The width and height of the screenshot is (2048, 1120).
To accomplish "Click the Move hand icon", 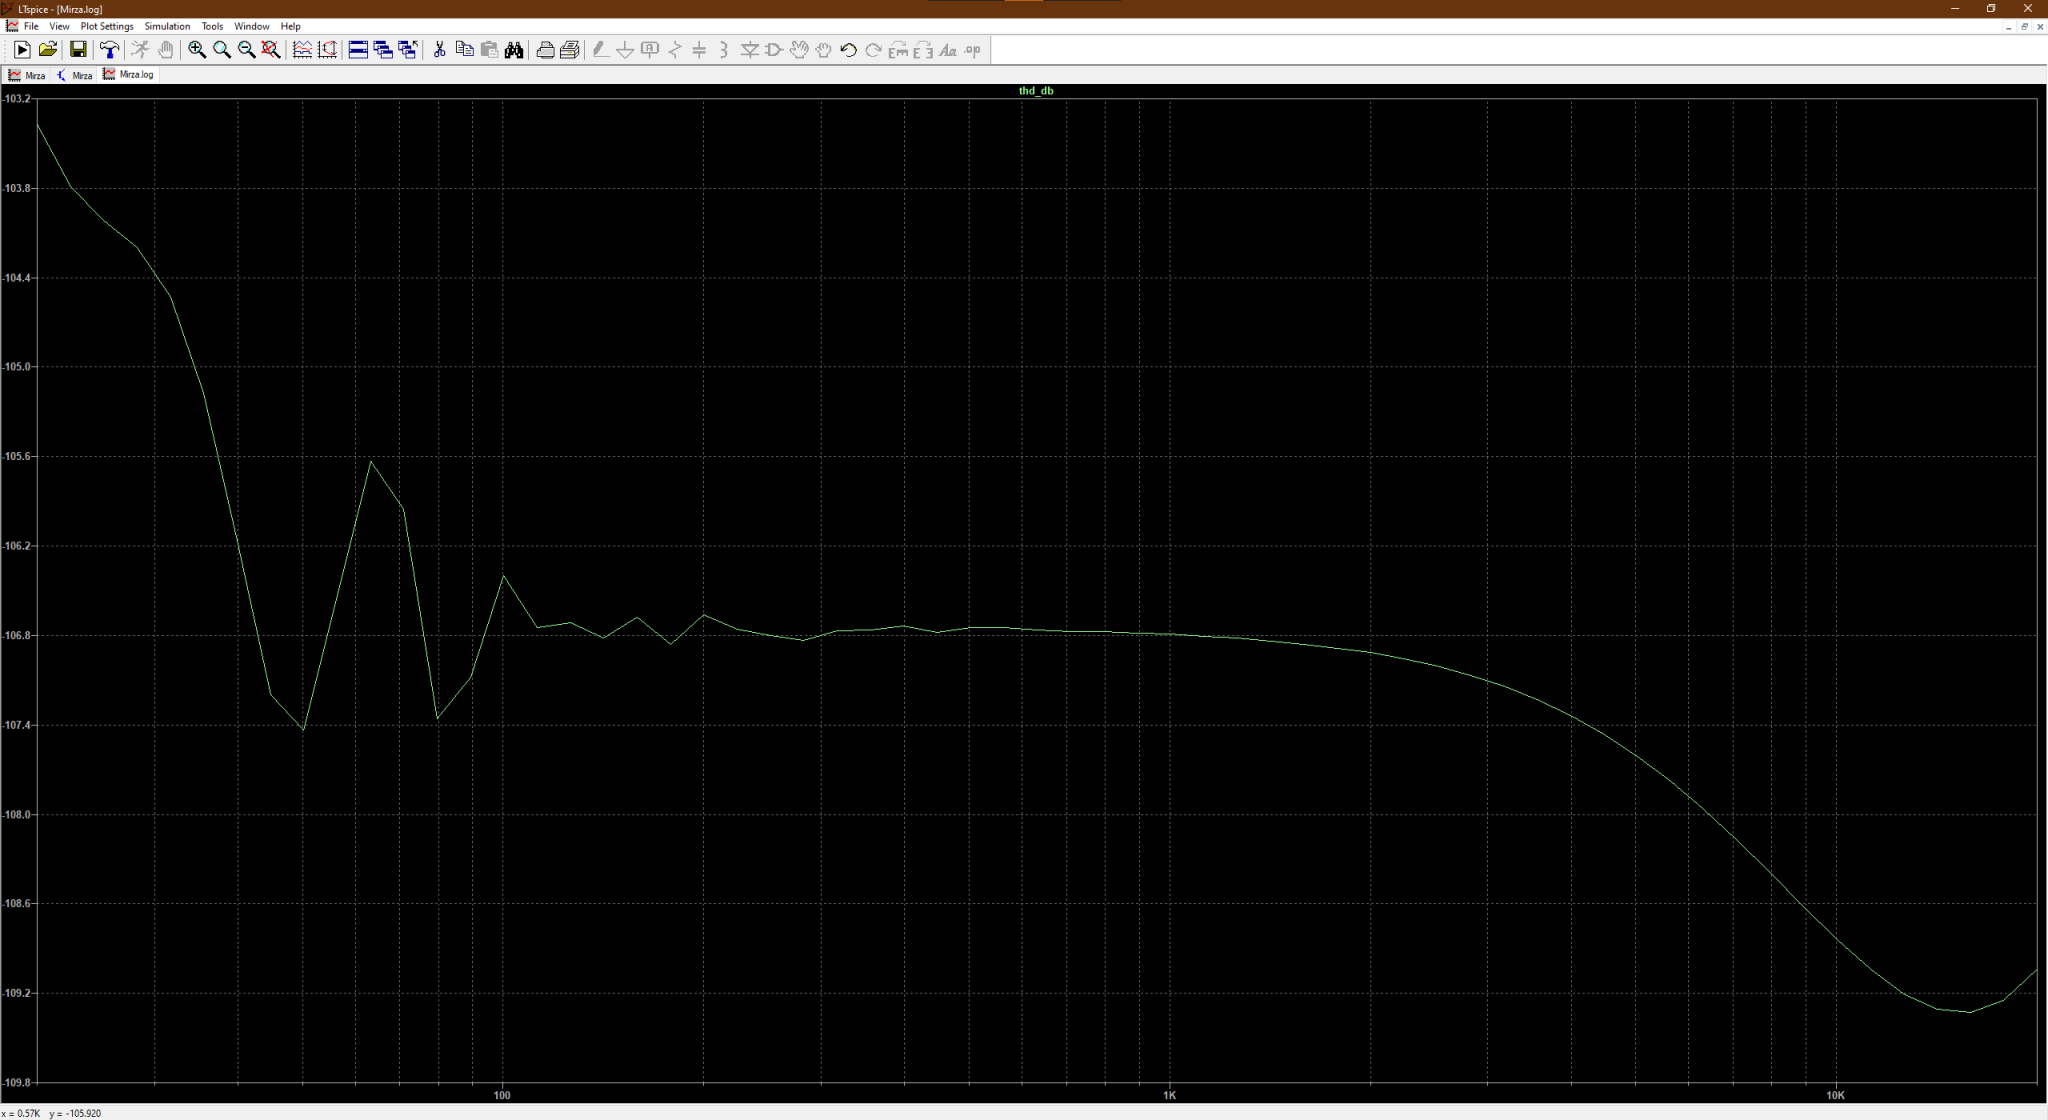I will coord(799,50).
